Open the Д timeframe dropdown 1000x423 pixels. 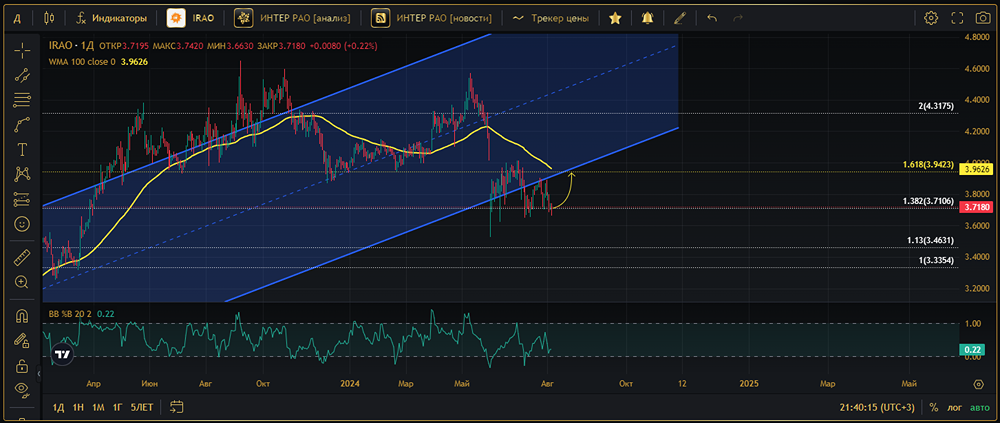click(x=16, y=18)
